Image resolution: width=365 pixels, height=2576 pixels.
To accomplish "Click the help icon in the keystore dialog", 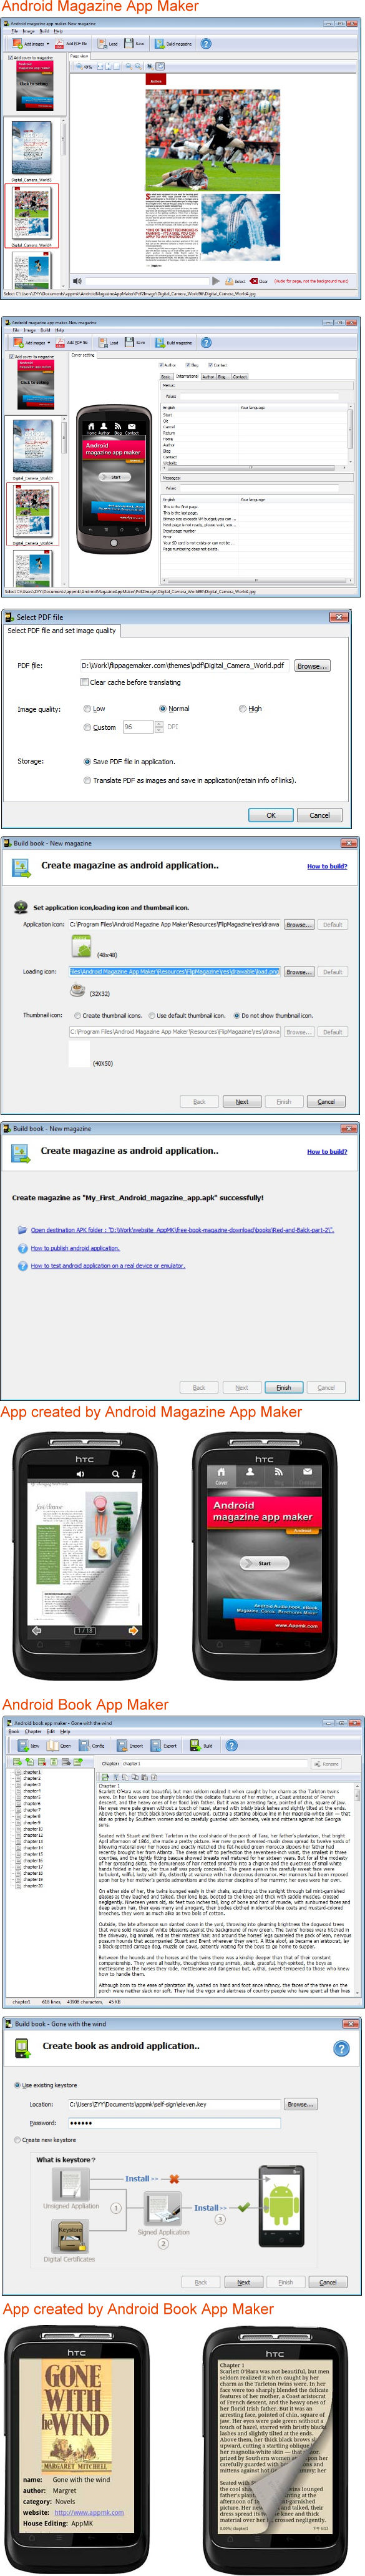I will [341, 2048].
